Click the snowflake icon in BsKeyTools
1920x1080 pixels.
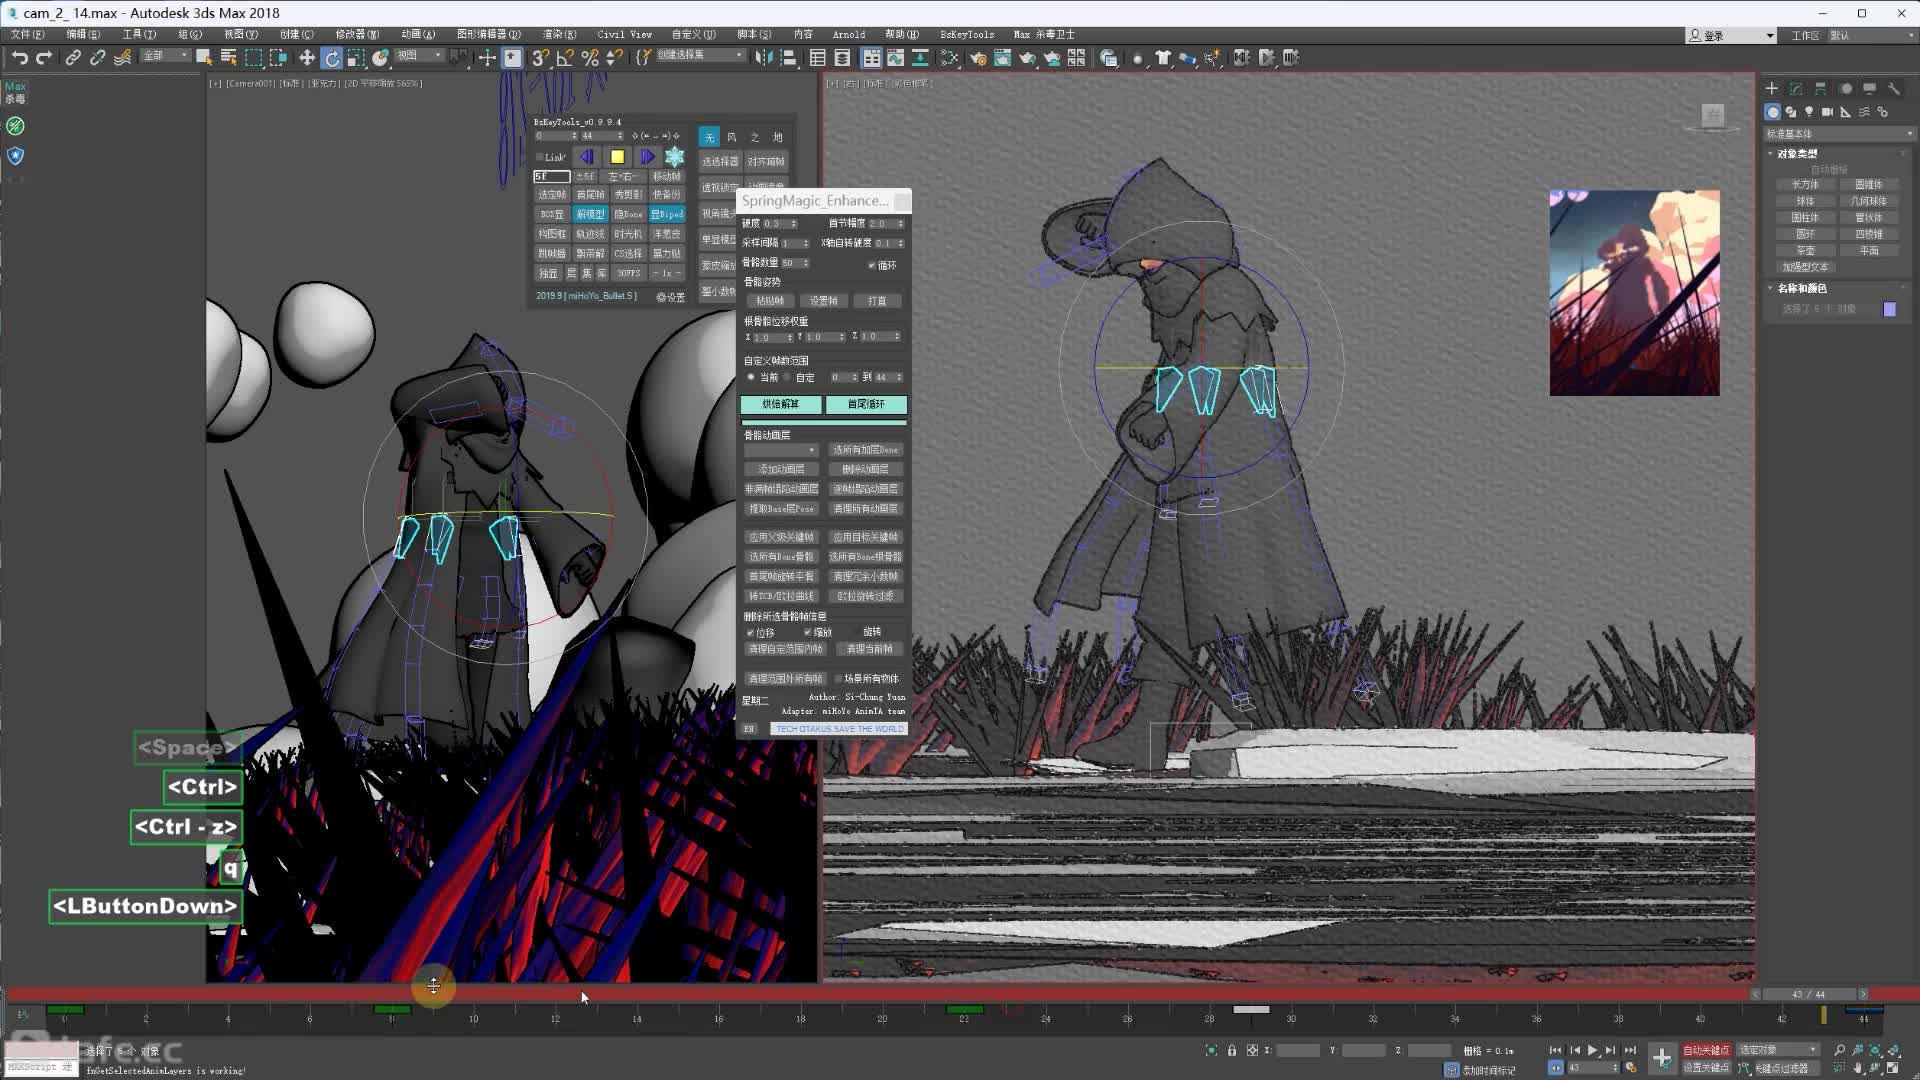675,157
